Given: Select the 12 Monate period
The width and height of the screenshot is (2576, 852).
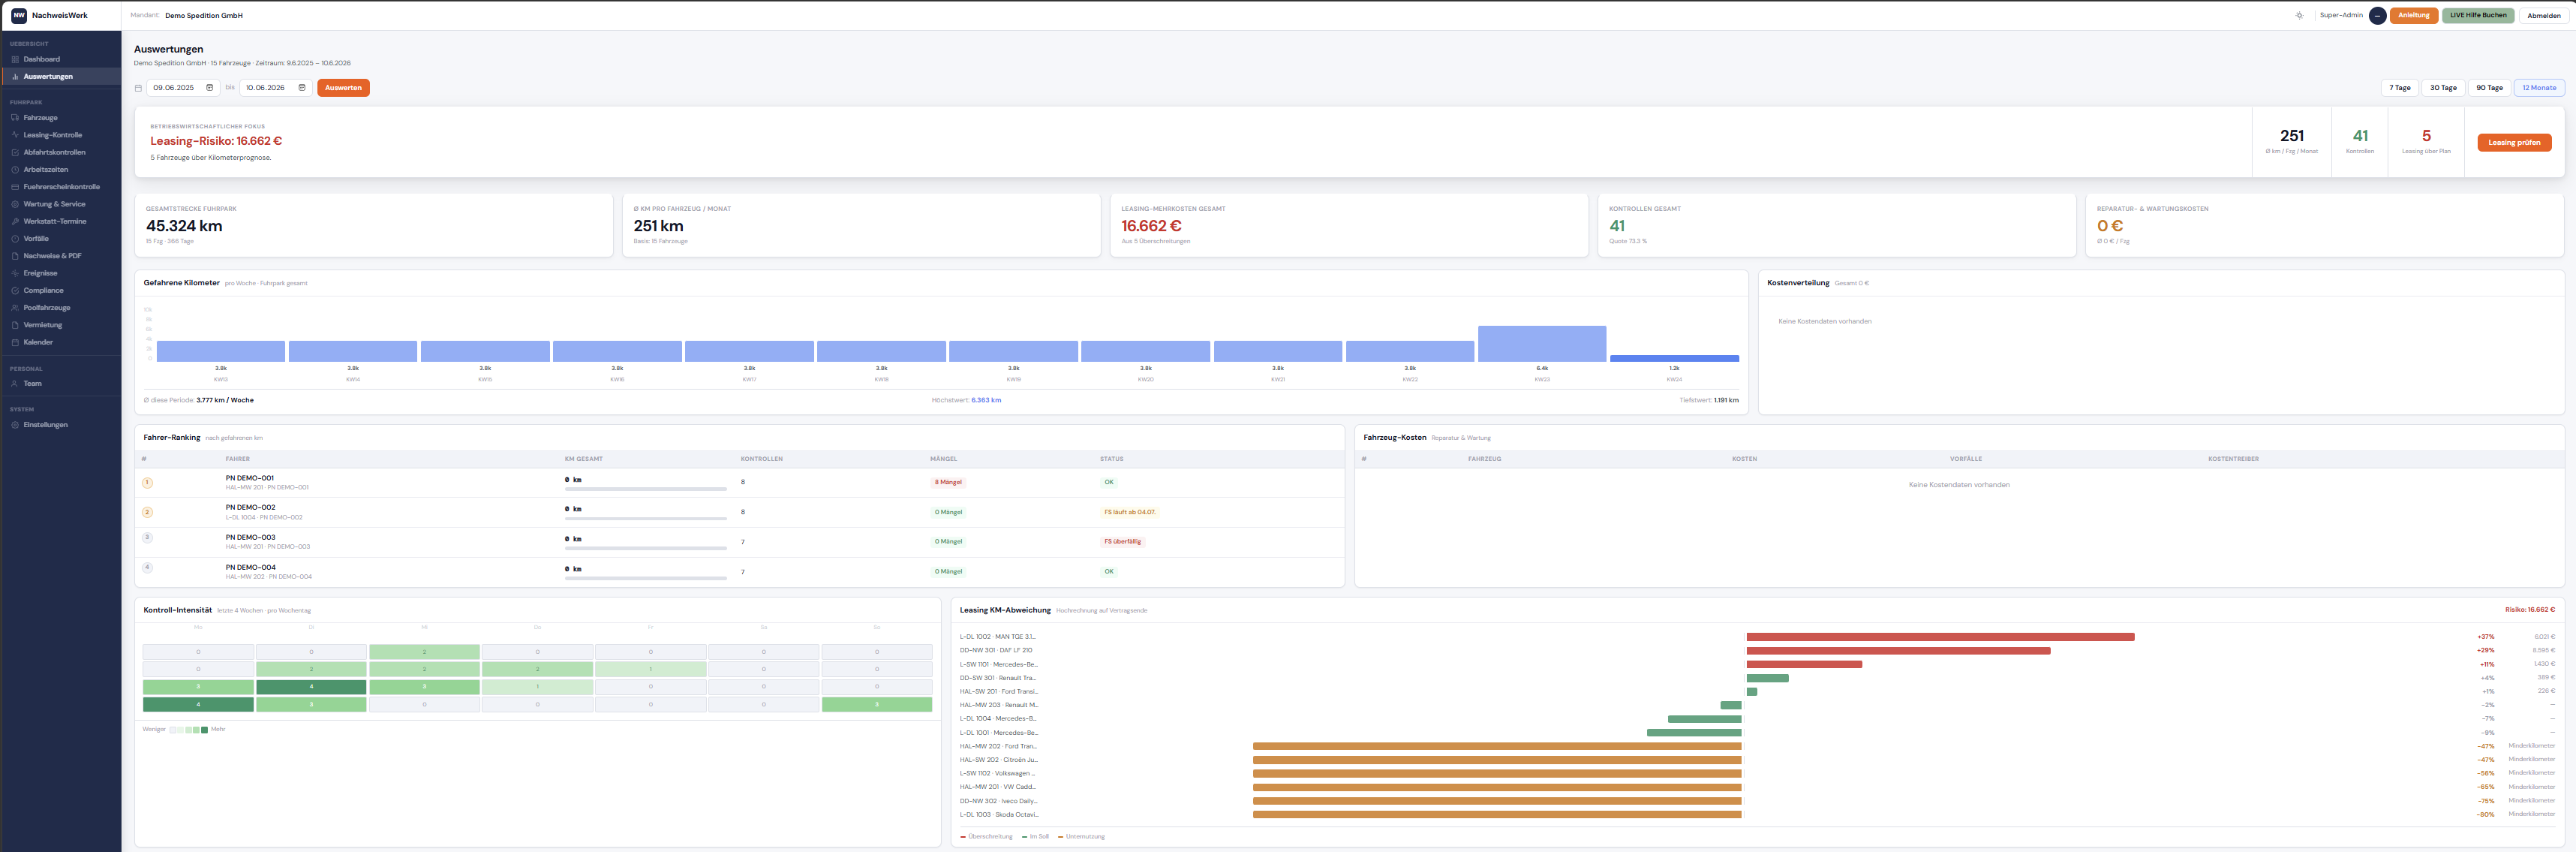Looking at the screenshot, I should (2539, 88).
